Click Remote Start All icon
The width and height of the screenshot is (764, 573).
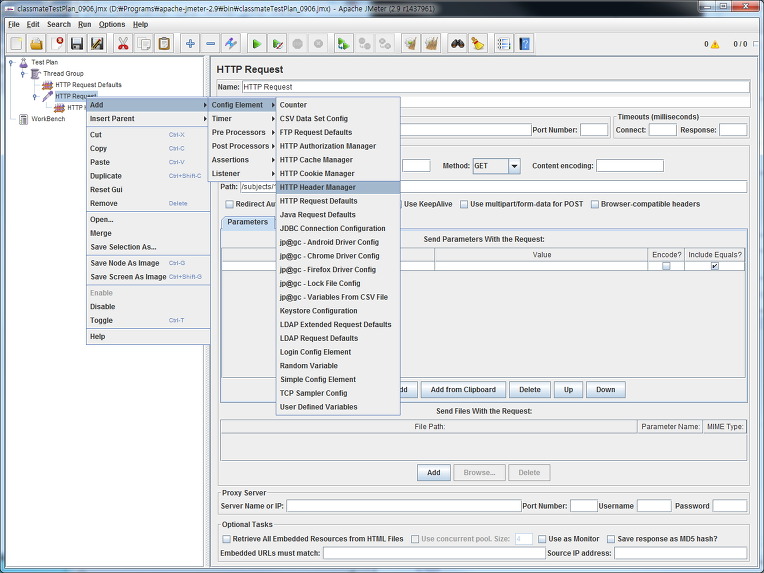(x=344, y=44)
